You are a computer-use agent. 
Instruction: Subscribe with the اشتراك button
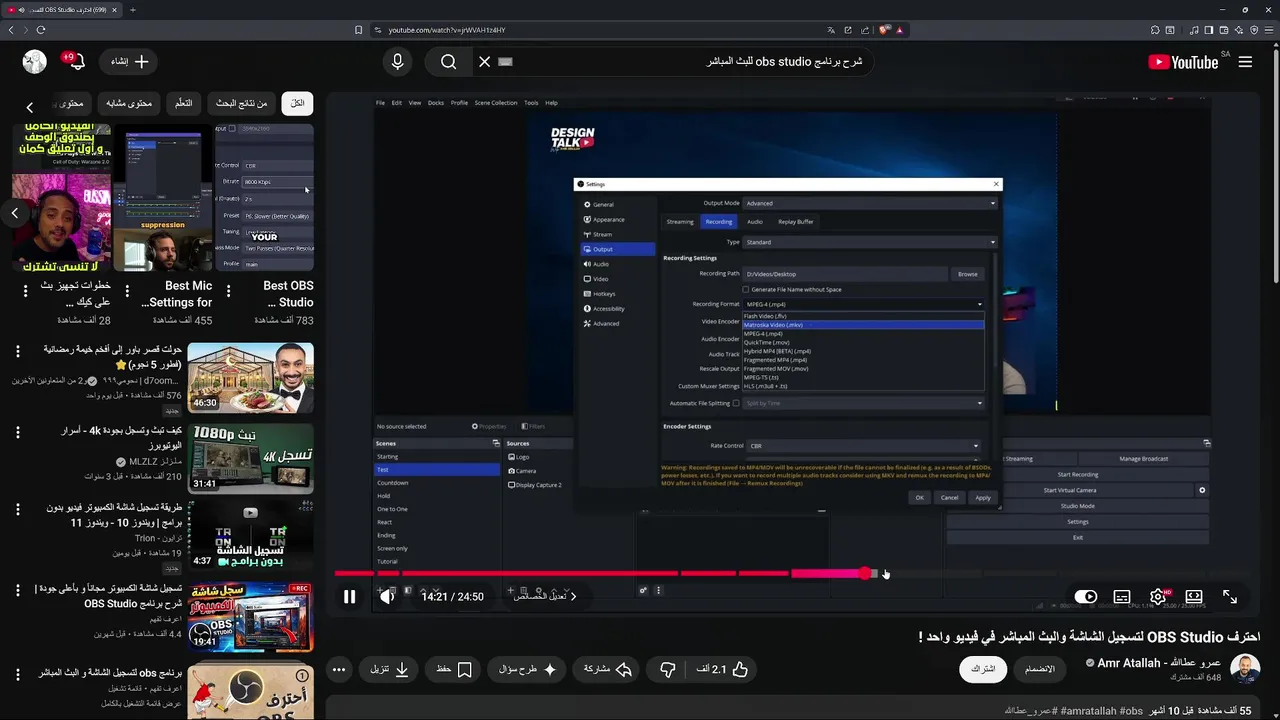984,669
